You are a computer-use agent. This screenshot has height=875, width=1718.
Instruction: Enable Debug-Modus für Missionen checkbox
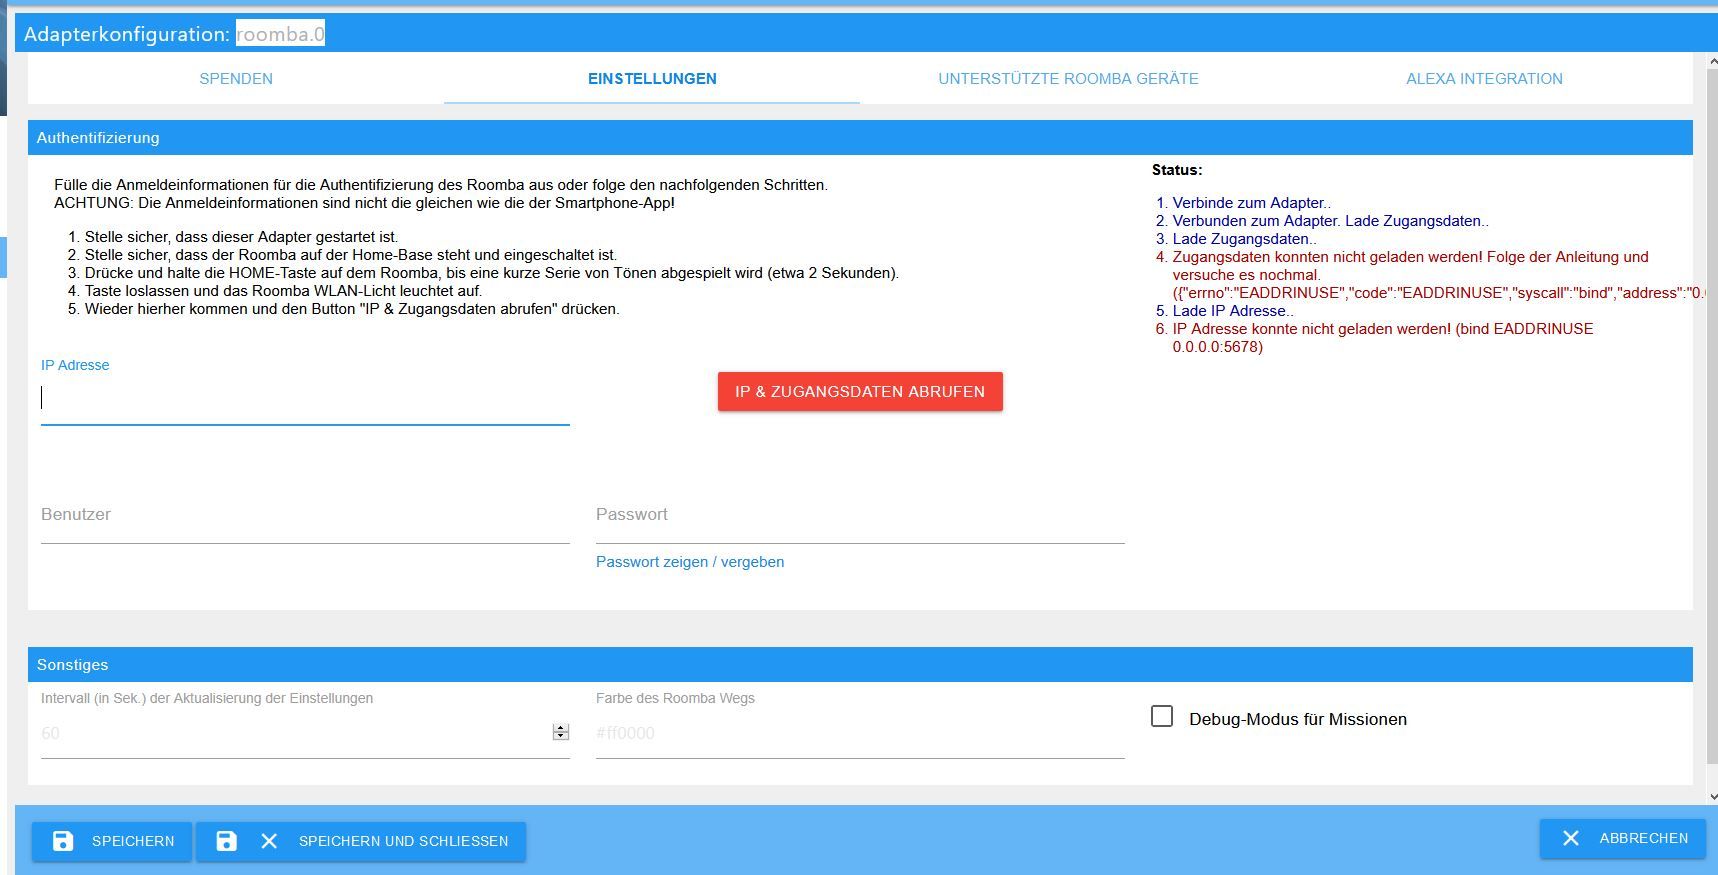pos(1162,716)
